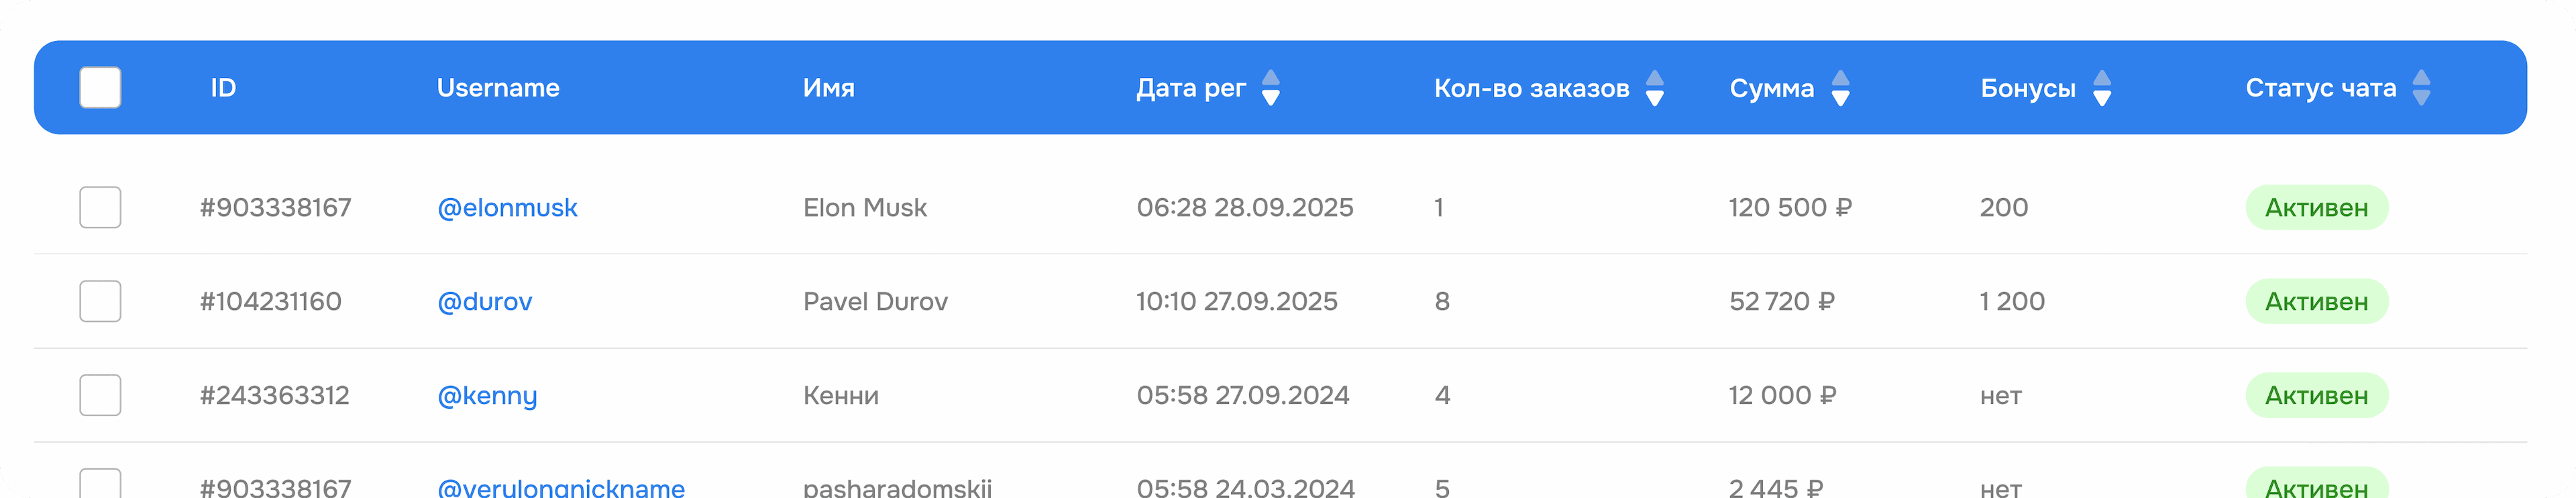Follow the @kenny username link
The image size is (2576, 498).
pyautogui.click(x=487, y=395)
